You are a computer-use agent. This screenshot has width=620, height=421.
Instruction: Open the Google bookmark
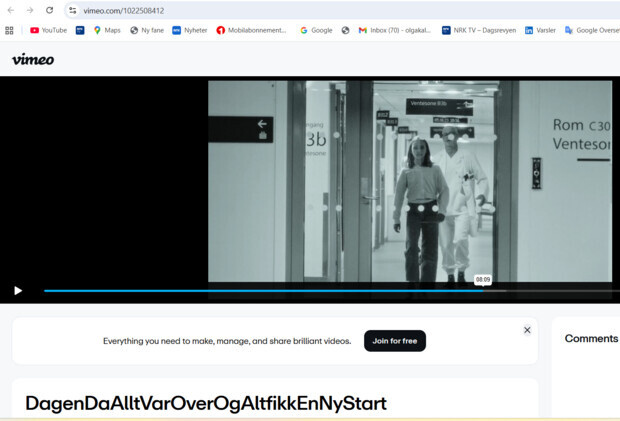pos(316,30)
